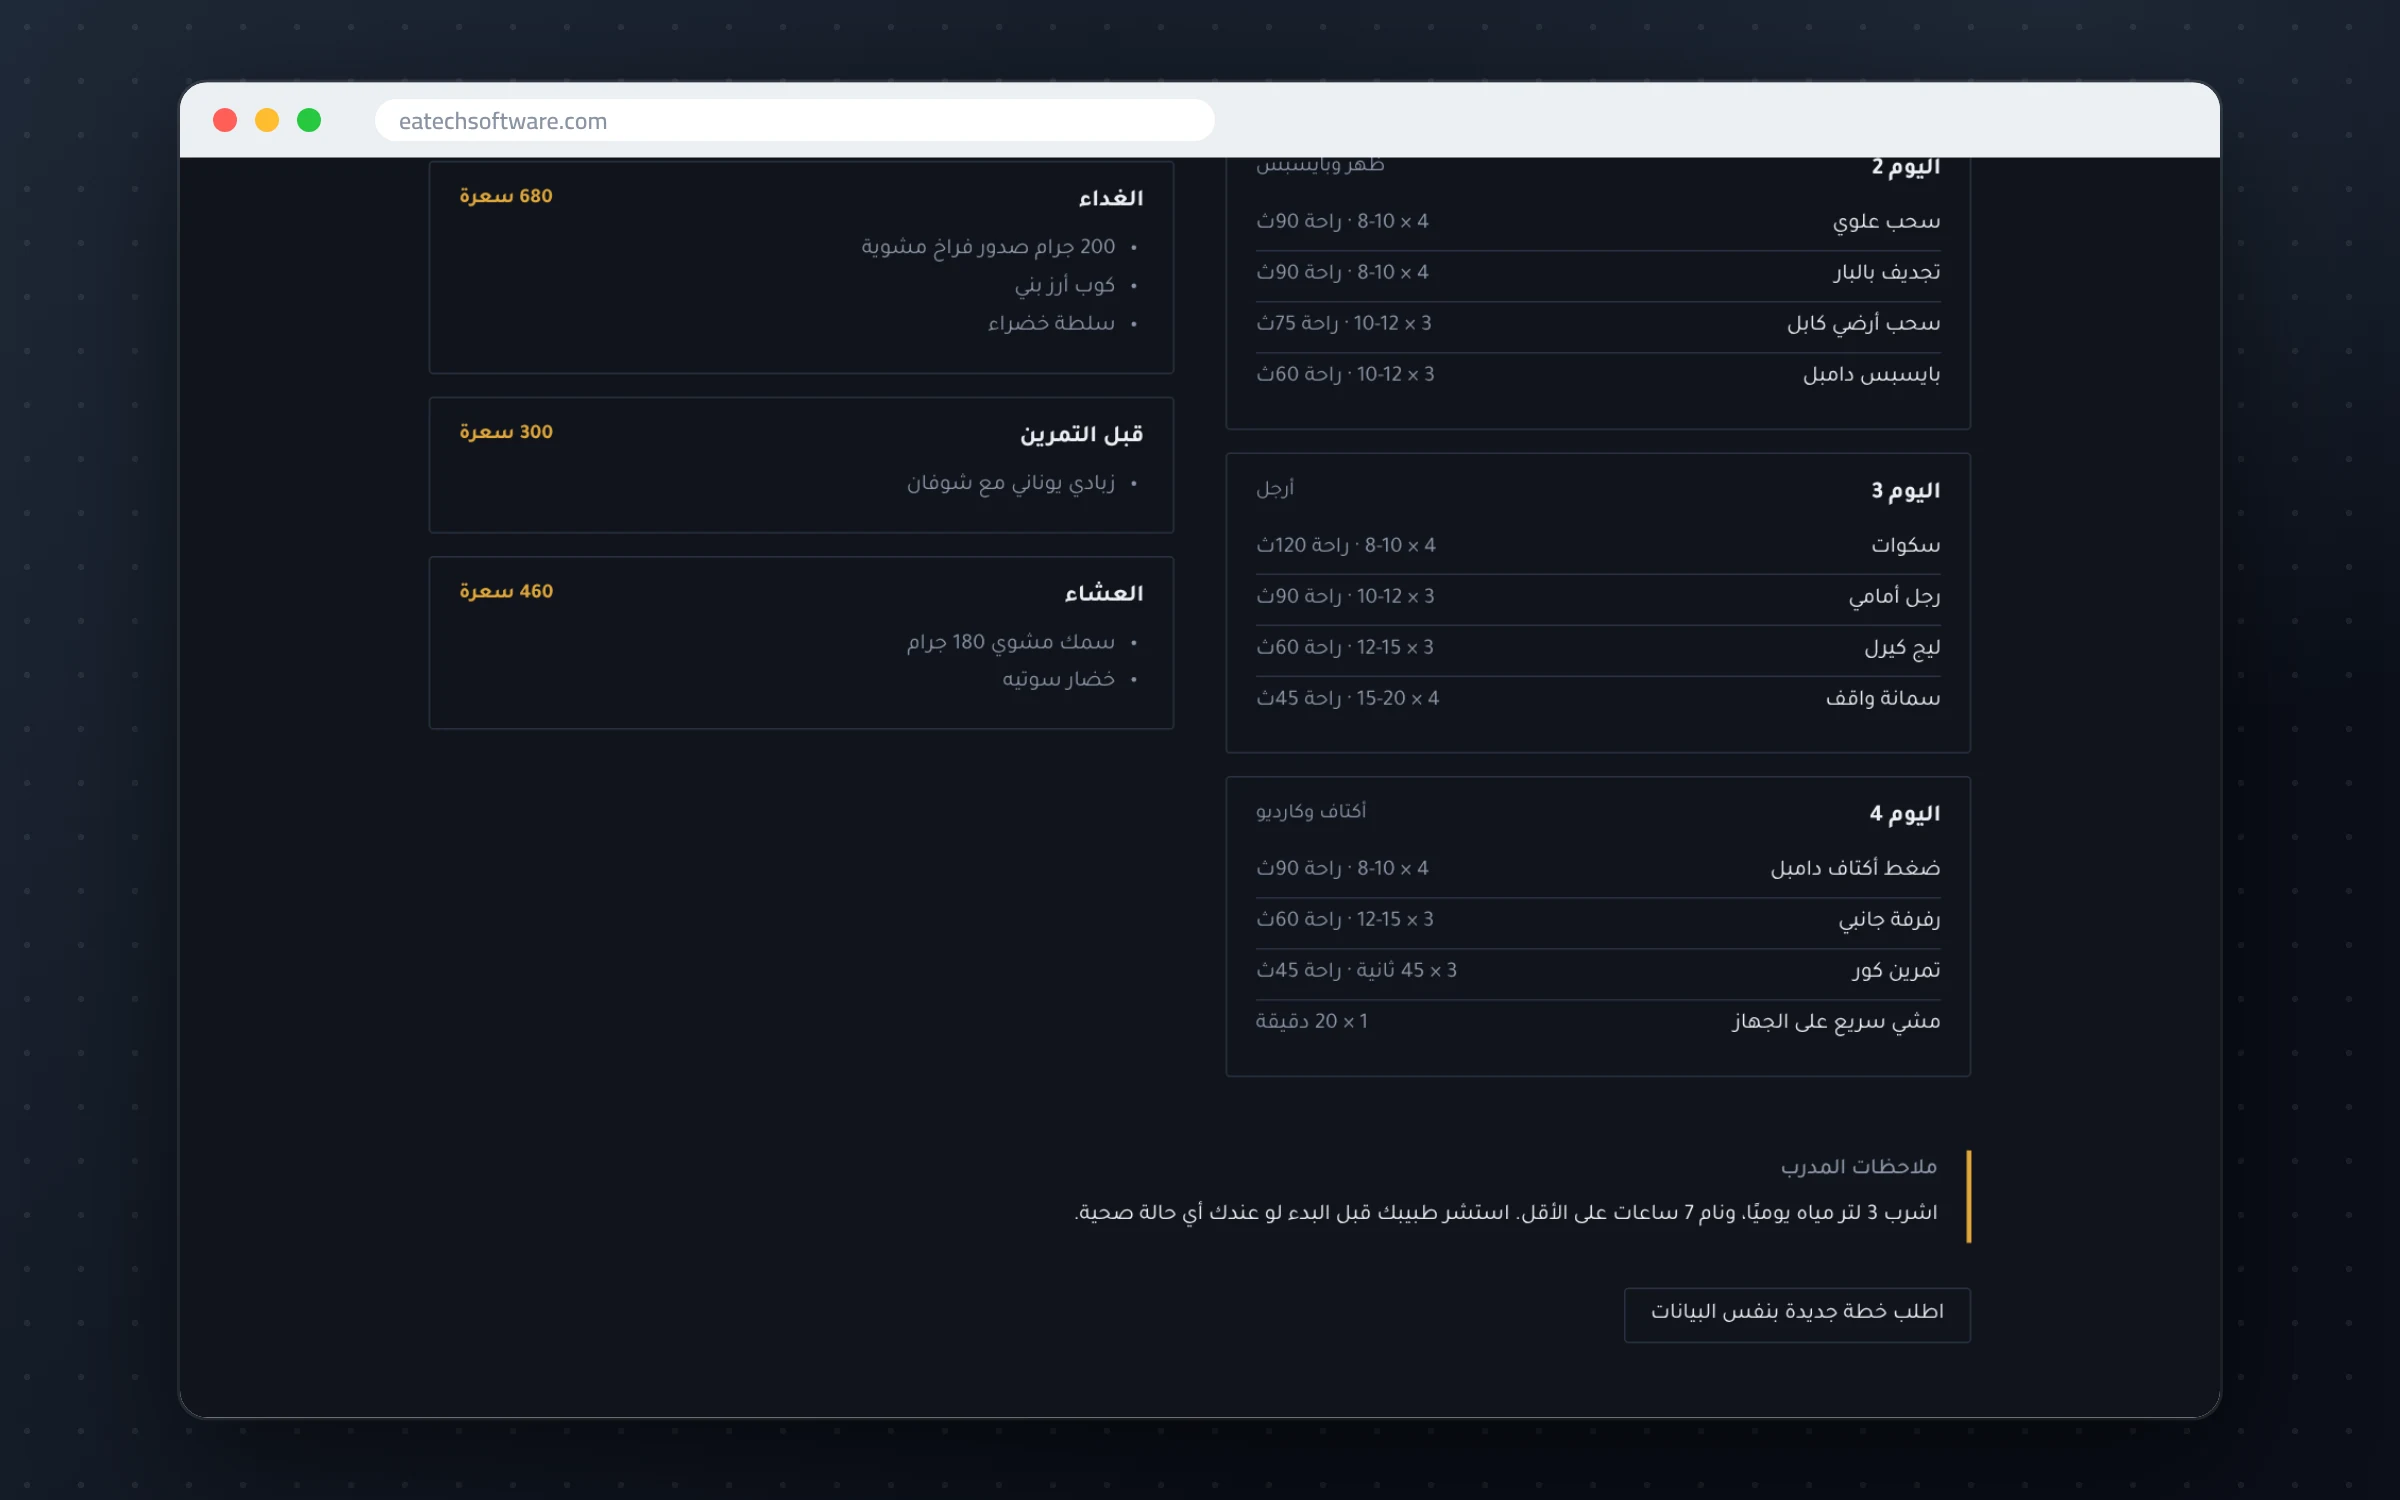Click the '460 سعرة' calorie label
This screenshot has height=1500, width=2400.
click(506, 591)
